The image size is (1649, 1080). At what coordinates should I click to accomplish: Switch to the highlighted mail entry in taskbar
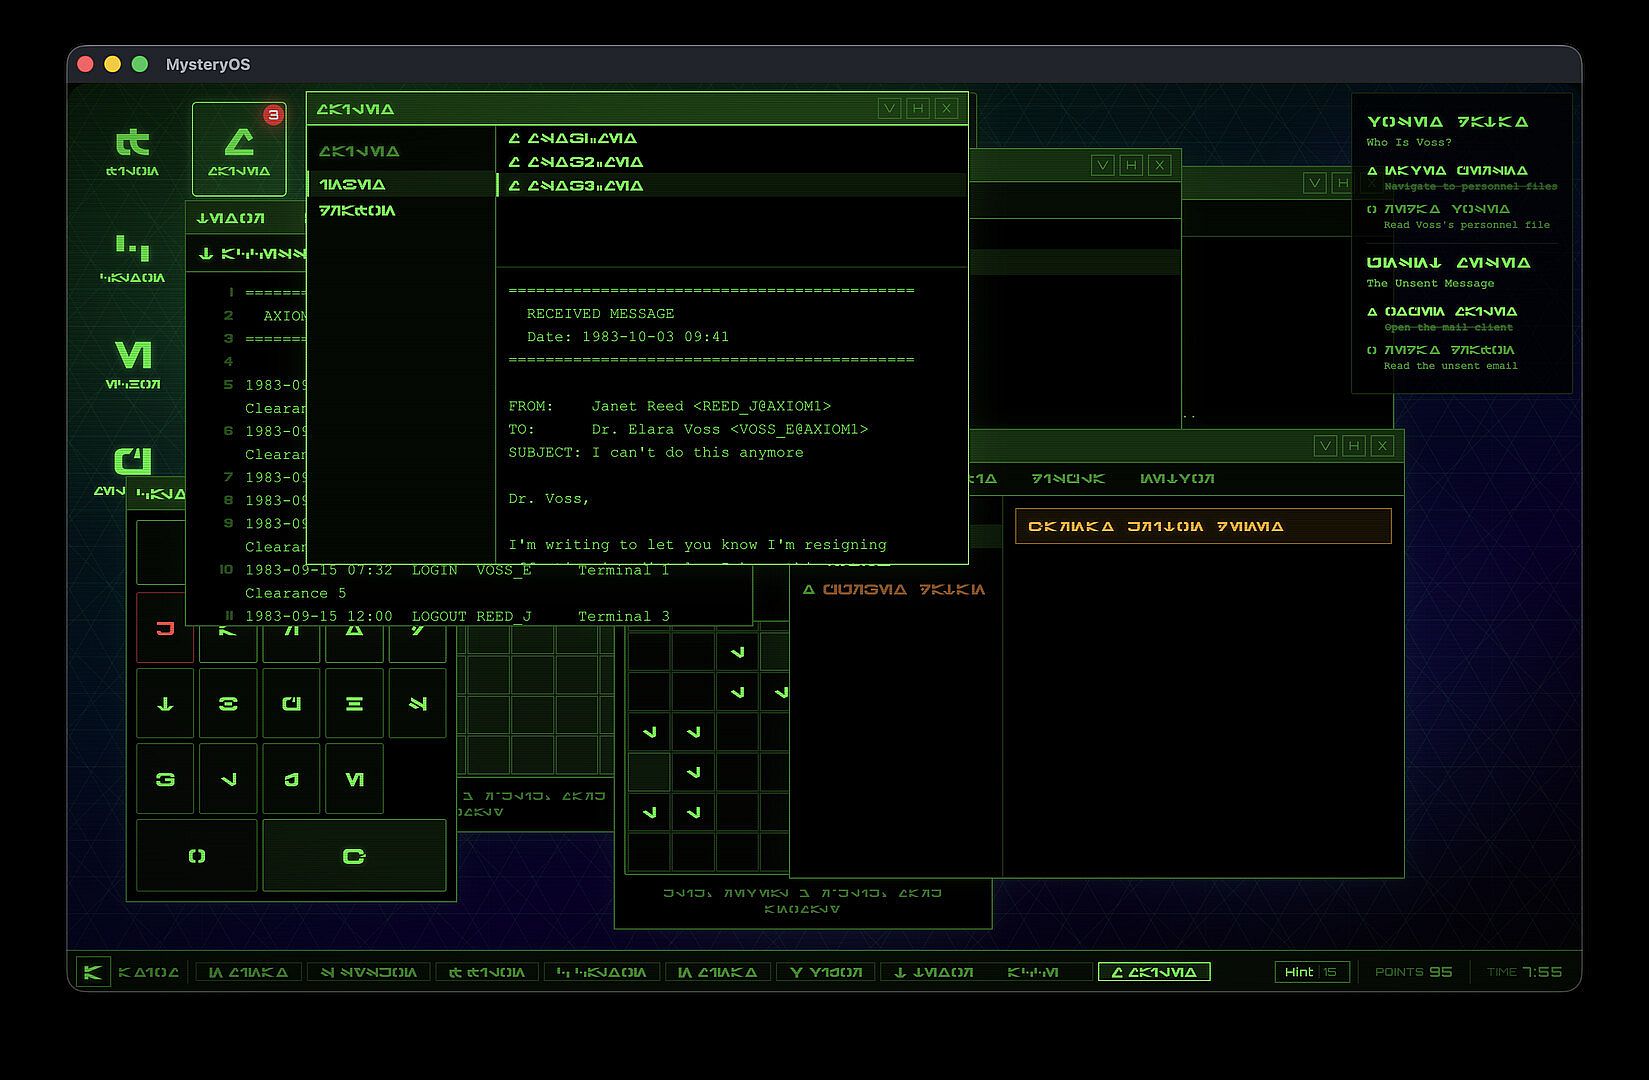(1153, 972)
